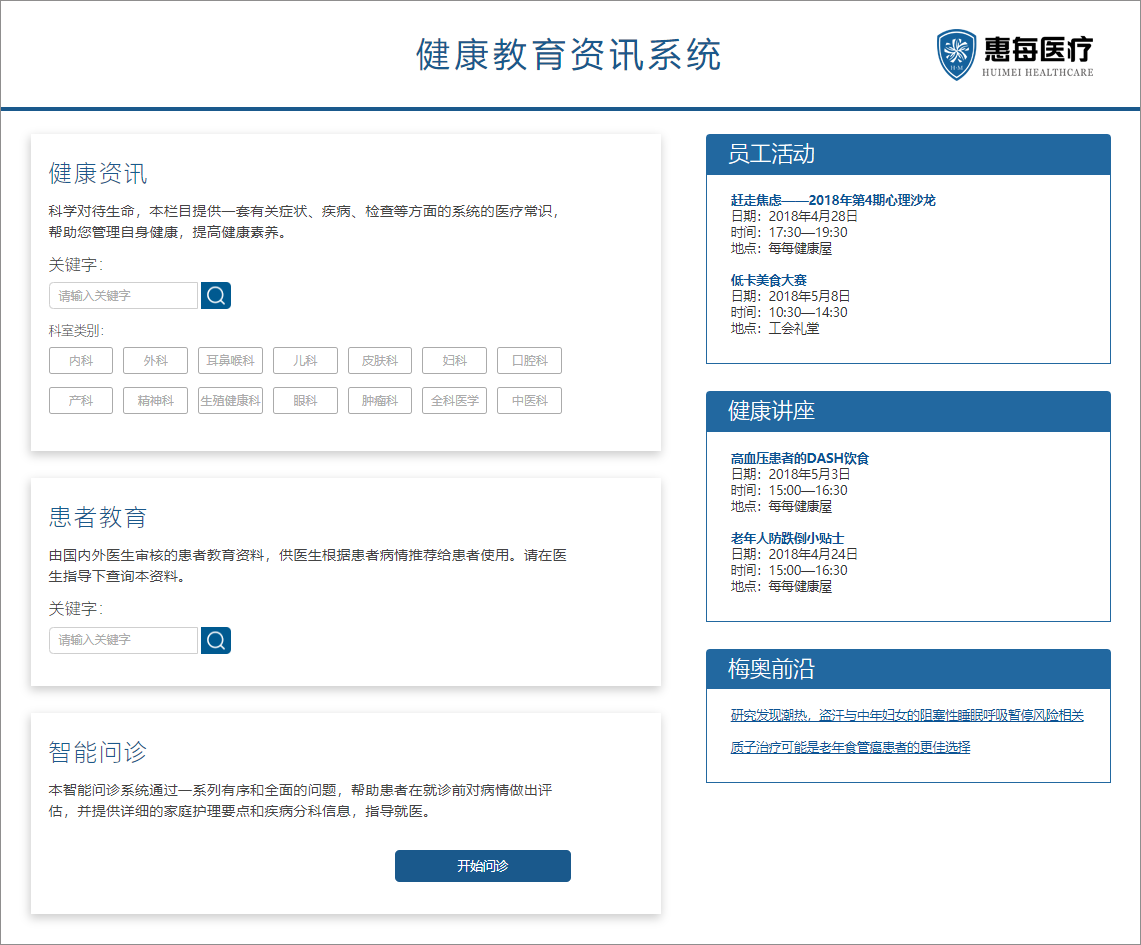The height and width of the screenshot is (945, 1141).
Task: Select the 内科 department category
Action: coord(81,361)
